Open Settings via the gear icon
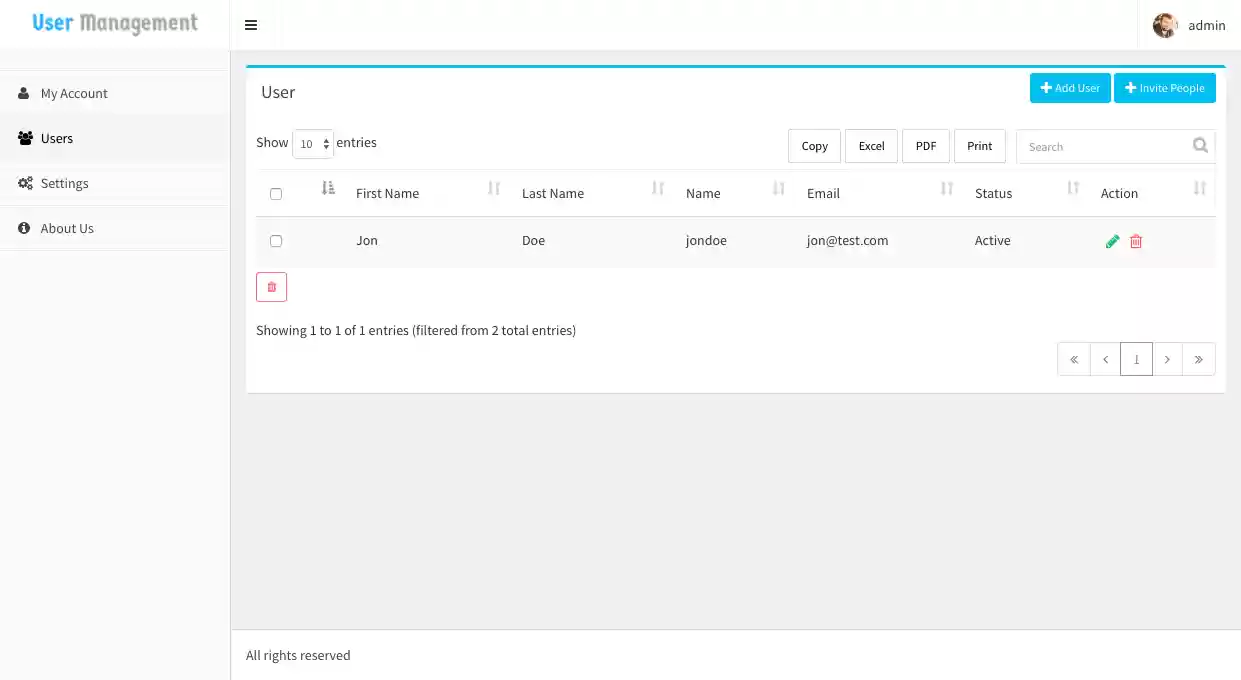 23,183
